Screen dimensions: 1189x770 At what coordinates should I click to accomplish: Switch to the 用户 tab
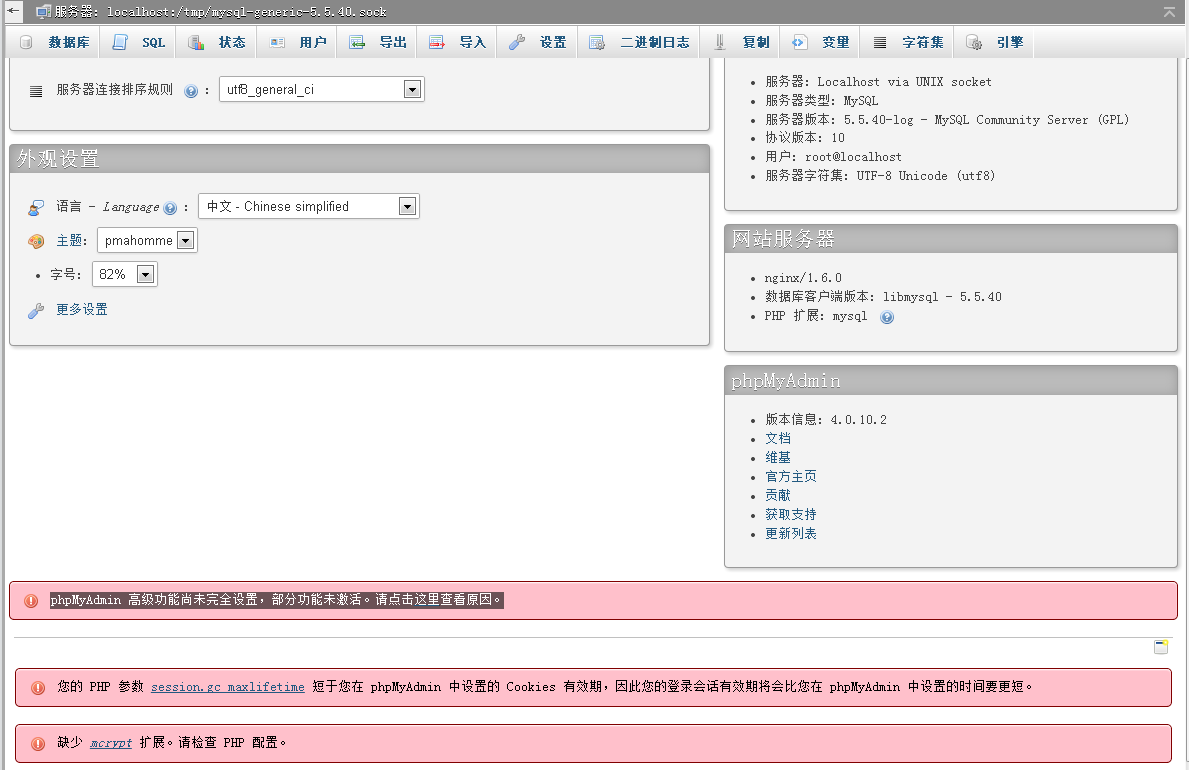click(x=298, y=42)
